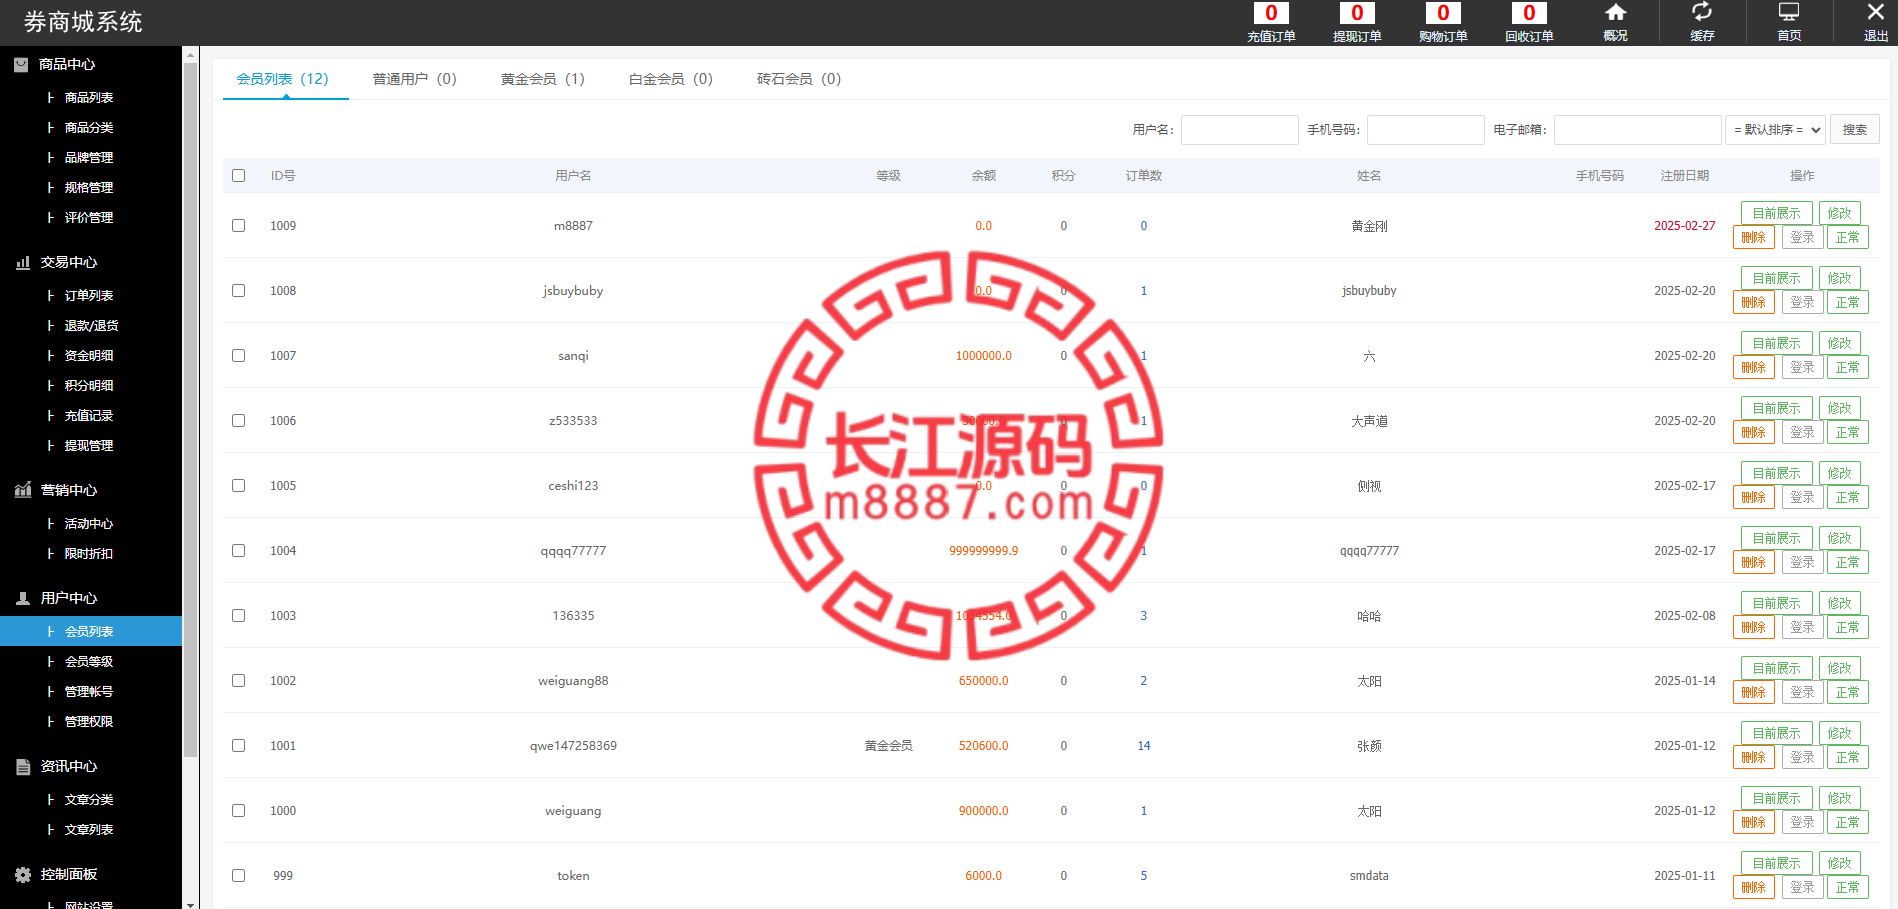Viewport: 1898px width, 909px height.
Task: Click 修改 for user m8887
Action: [1839, 213]
